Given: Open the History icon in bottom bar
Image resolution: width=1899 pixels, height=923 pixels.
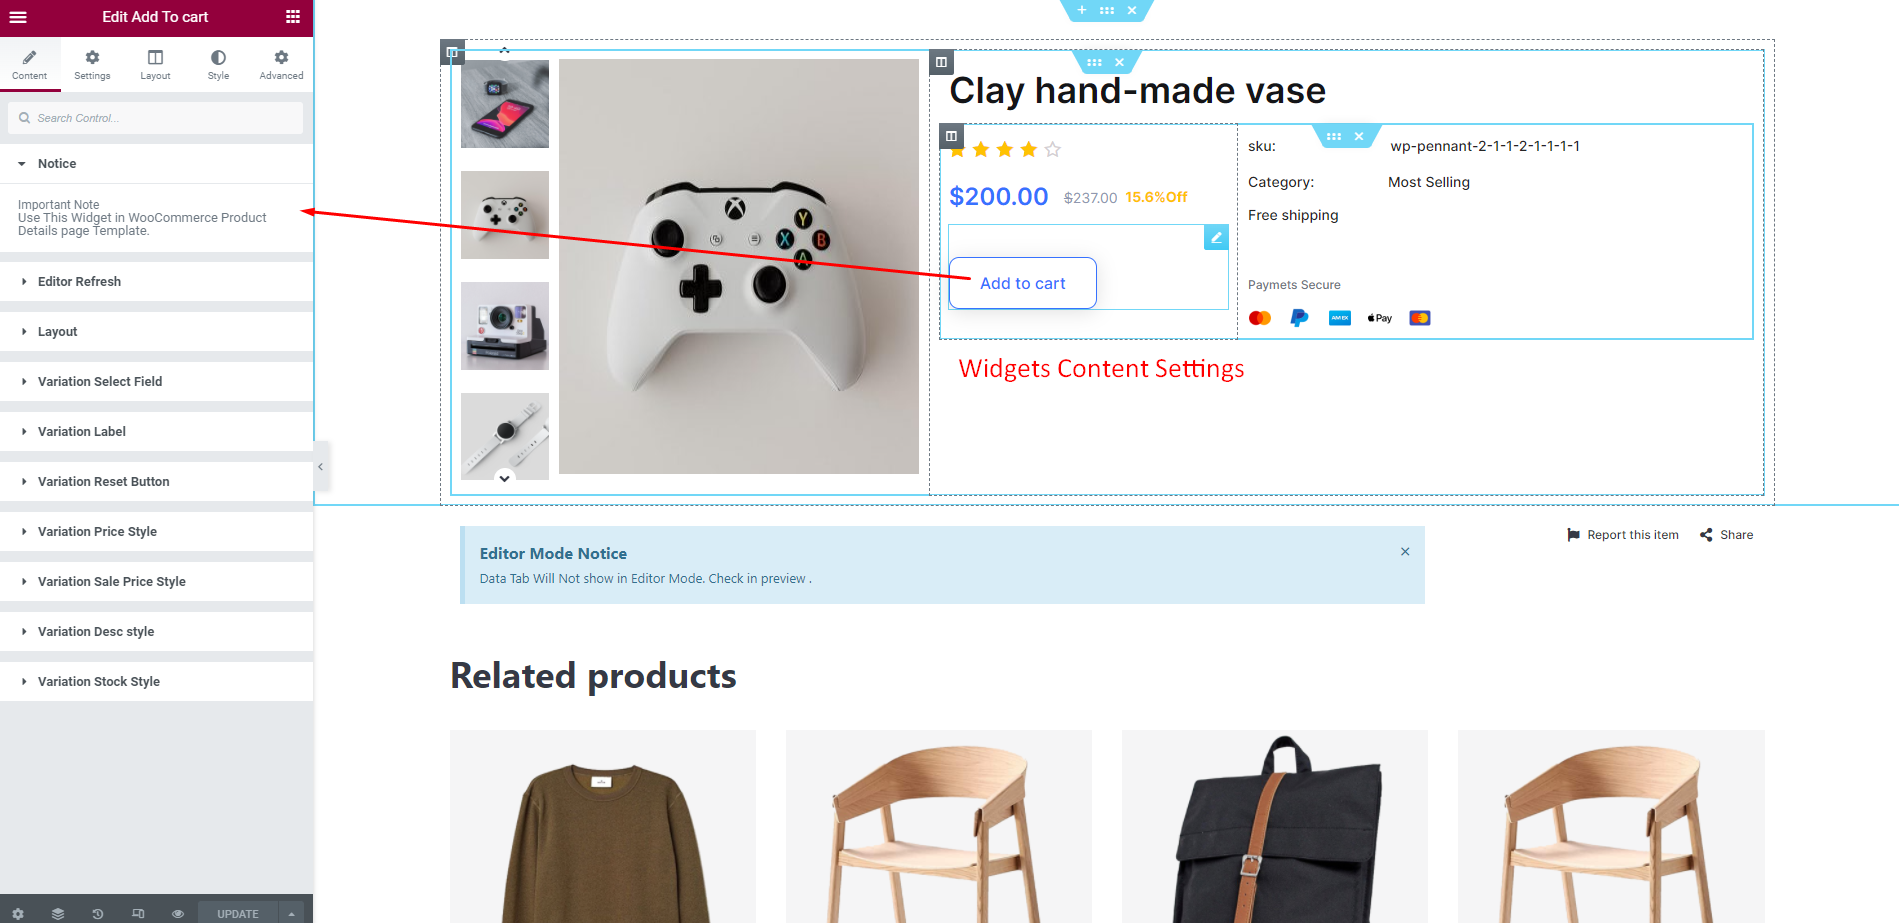Looking at the screenshot, I should pos(97,914).
